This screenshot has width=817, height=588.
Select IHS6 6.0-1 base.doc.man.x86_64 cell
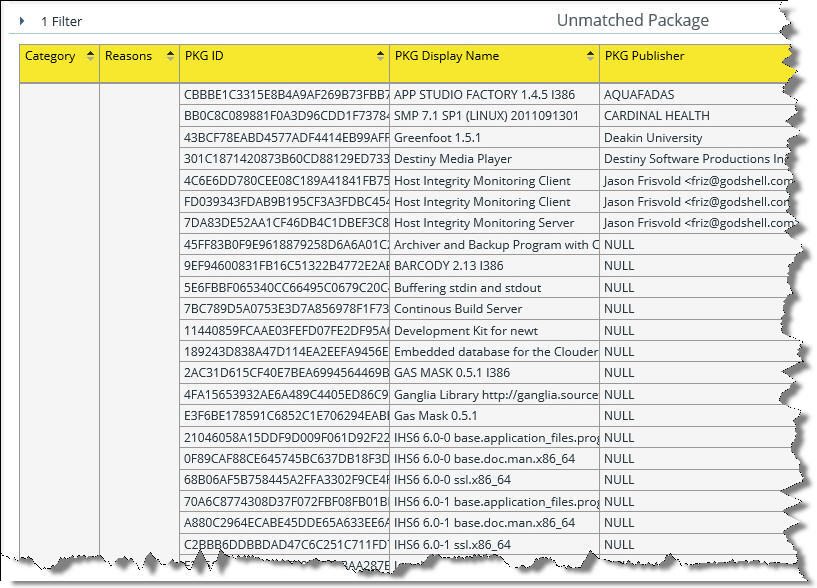[x=494, y=523]
